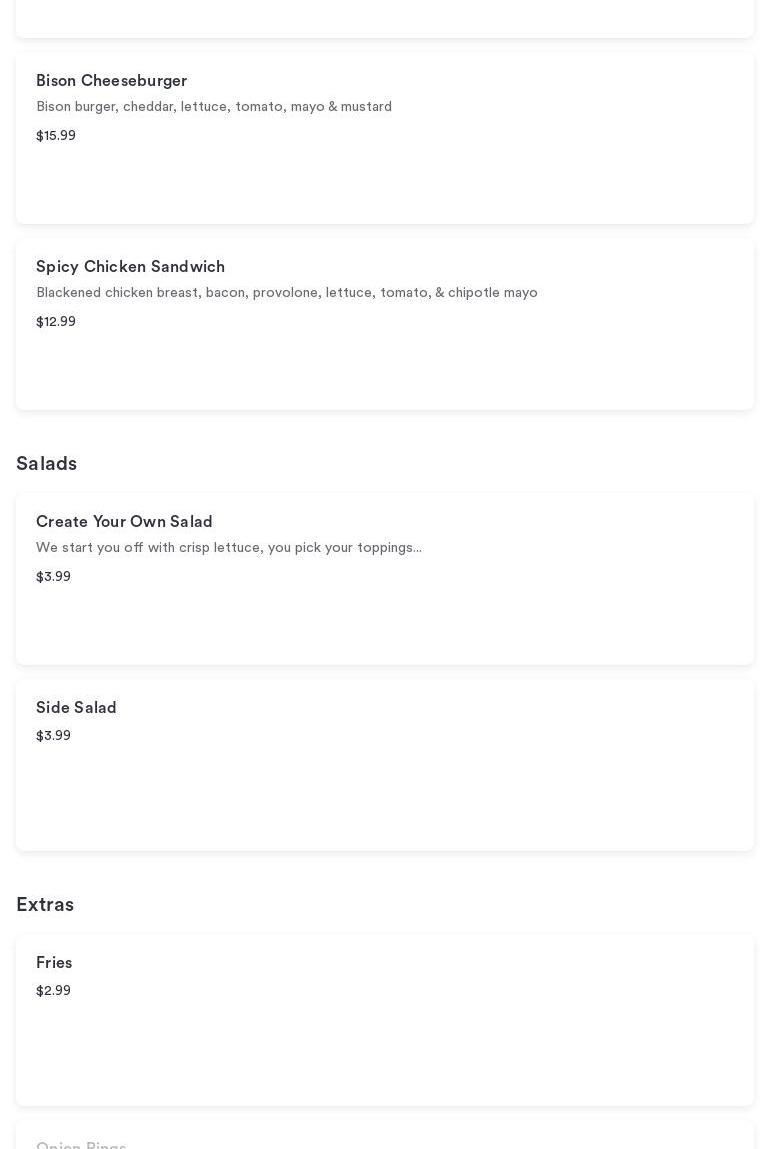Image resolution: width=770 pixels, height=1149 pixels.
Task: Click the $15.99 price label
Action: (x=56, y=136)
